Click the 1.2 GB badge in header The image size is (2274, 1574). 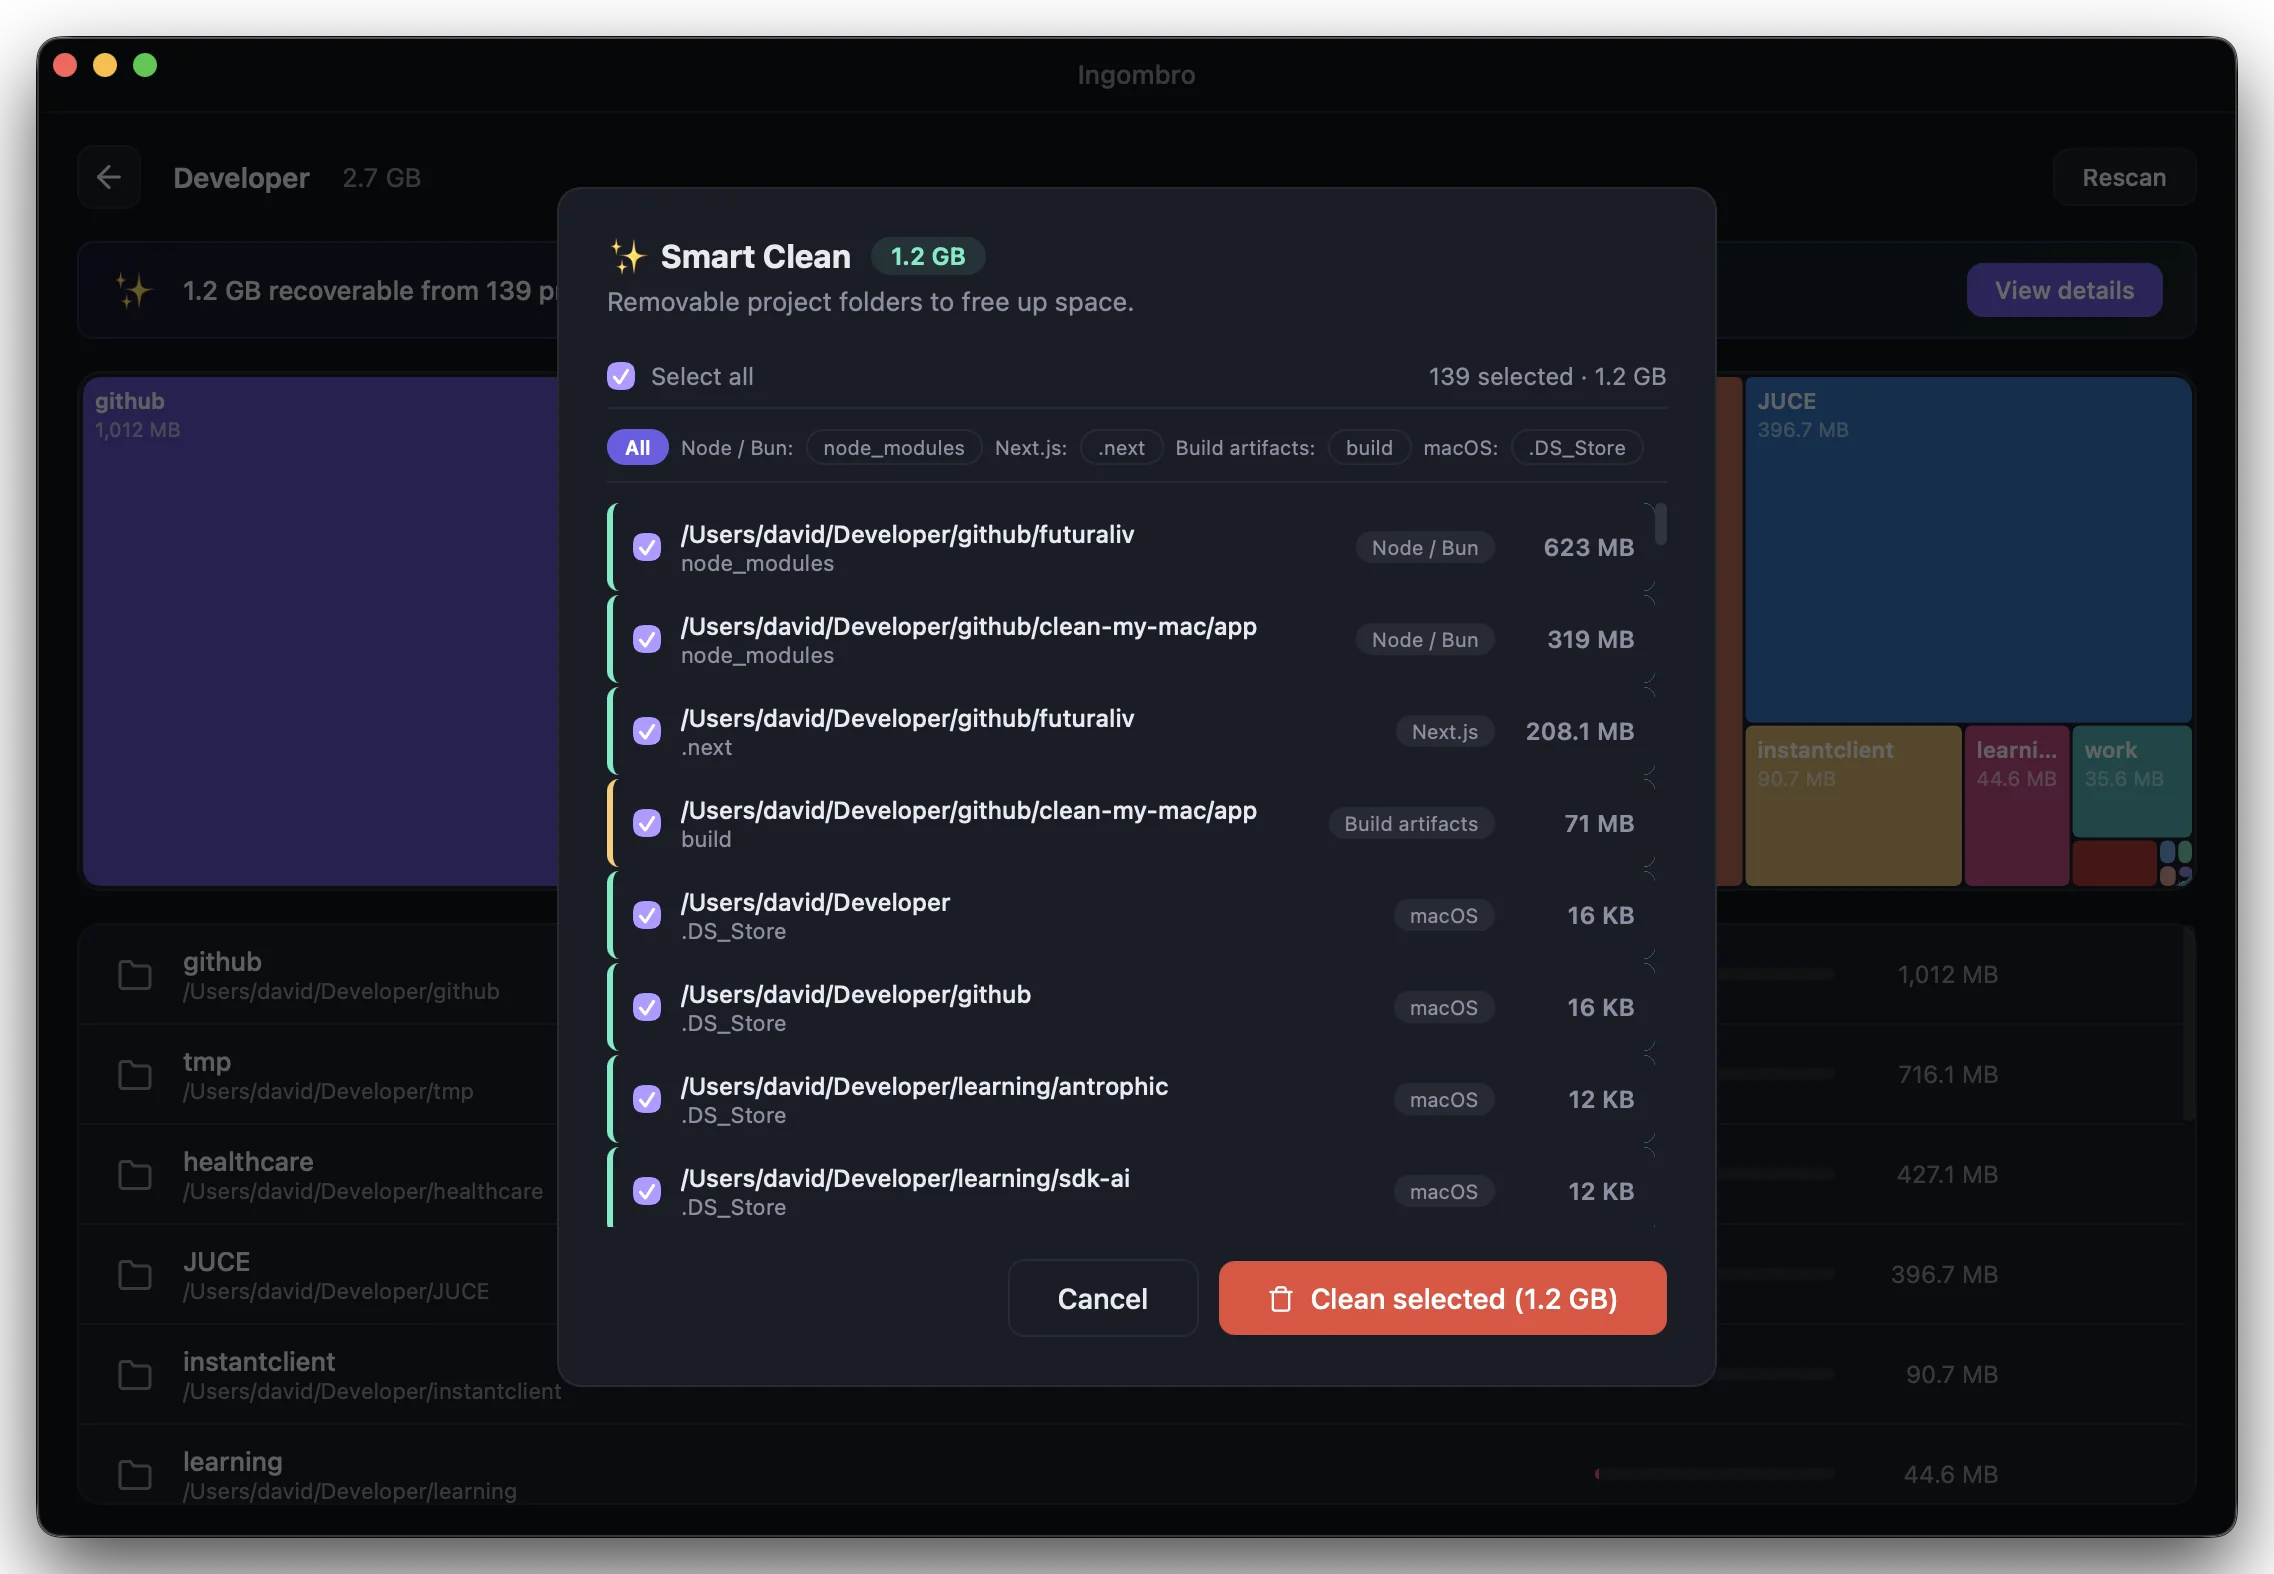[x=927, y=256]
